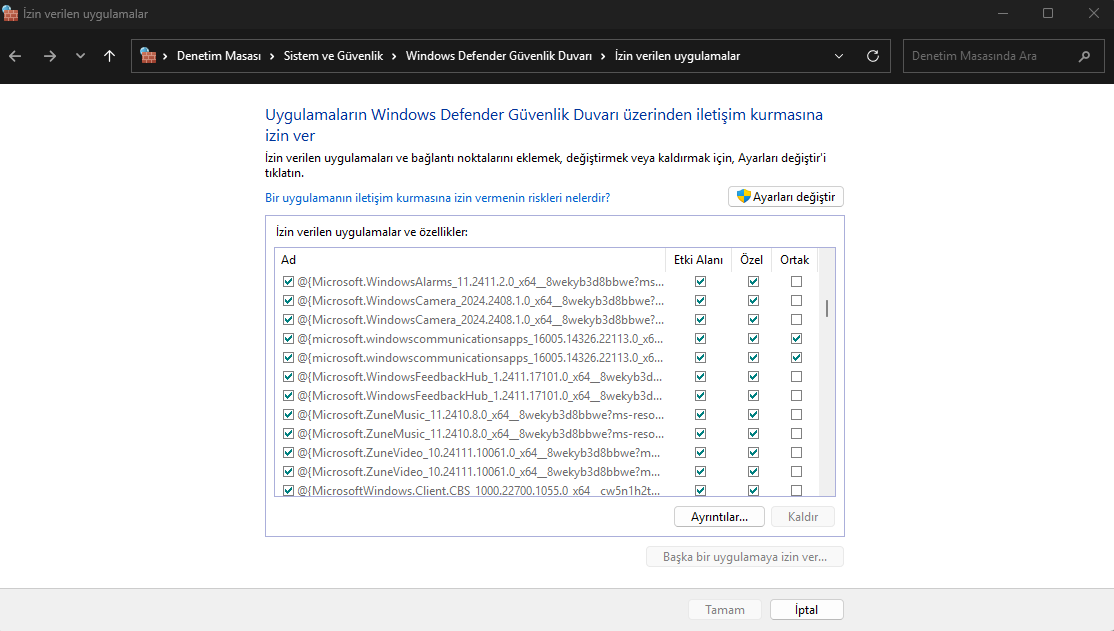Go up one level with up arrow
The width and height of the screenshot is (1114, 631).
point(109,56)
